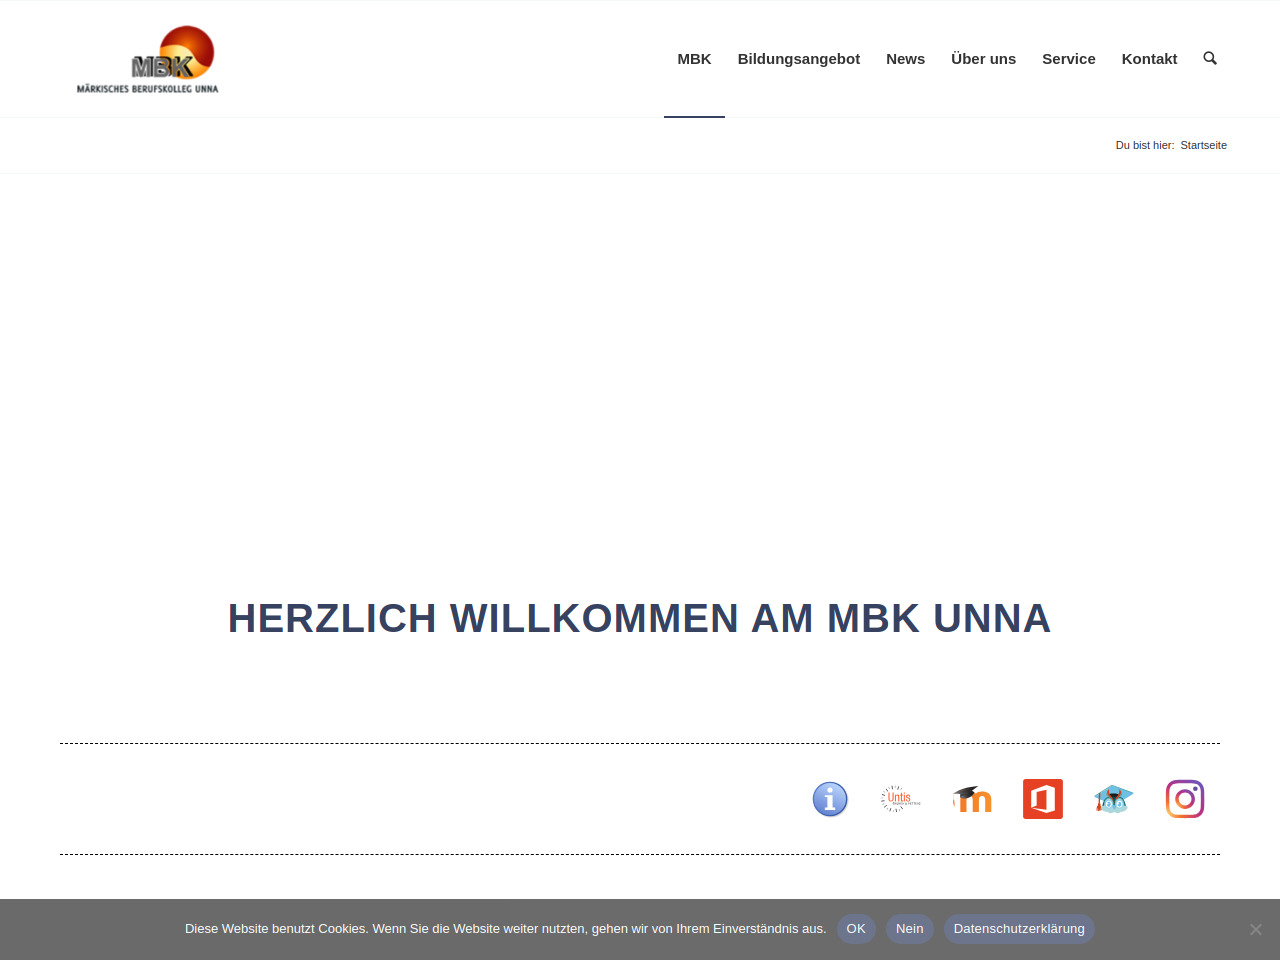Open the Untis timetable icon
The width and height of the screenshot is (1280, 960).
900,799
